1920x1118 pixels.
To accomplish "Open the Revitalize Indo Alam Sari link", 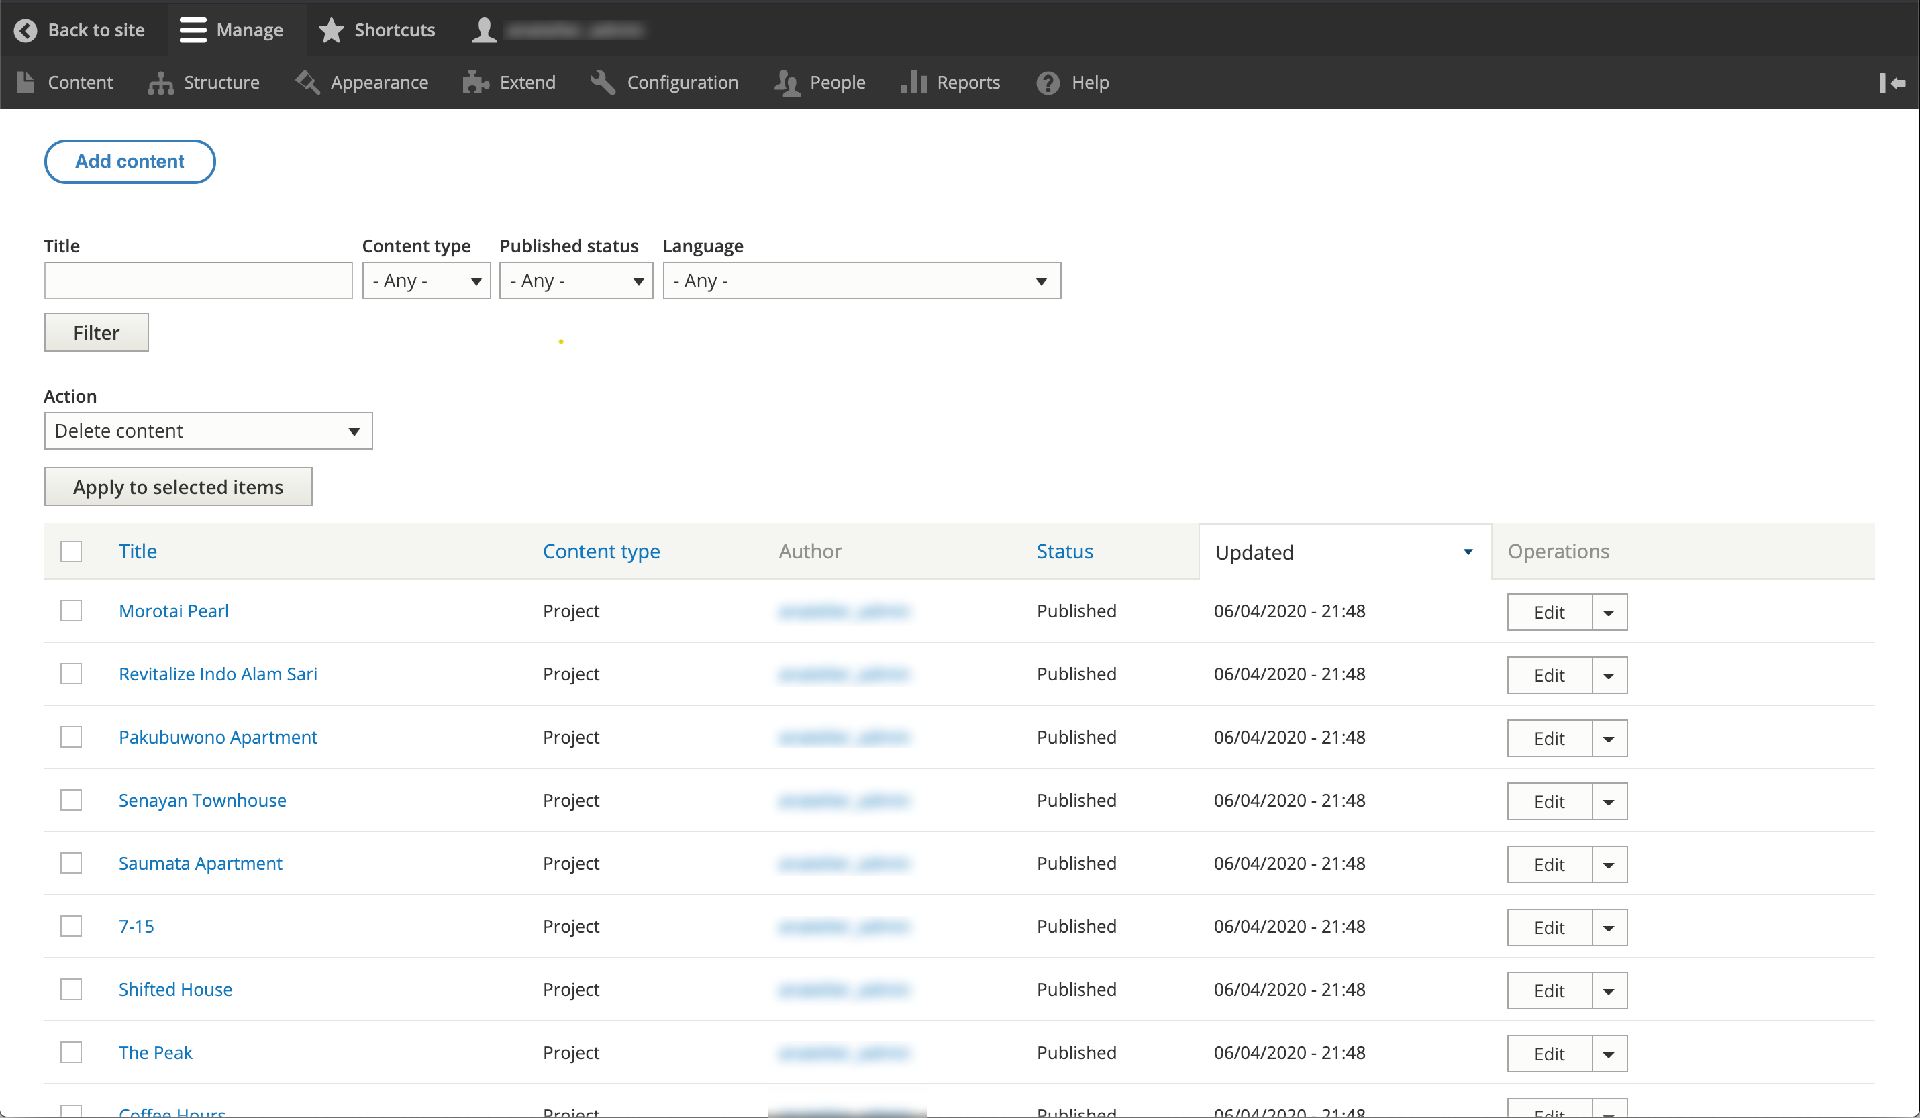I will [218, 673].
